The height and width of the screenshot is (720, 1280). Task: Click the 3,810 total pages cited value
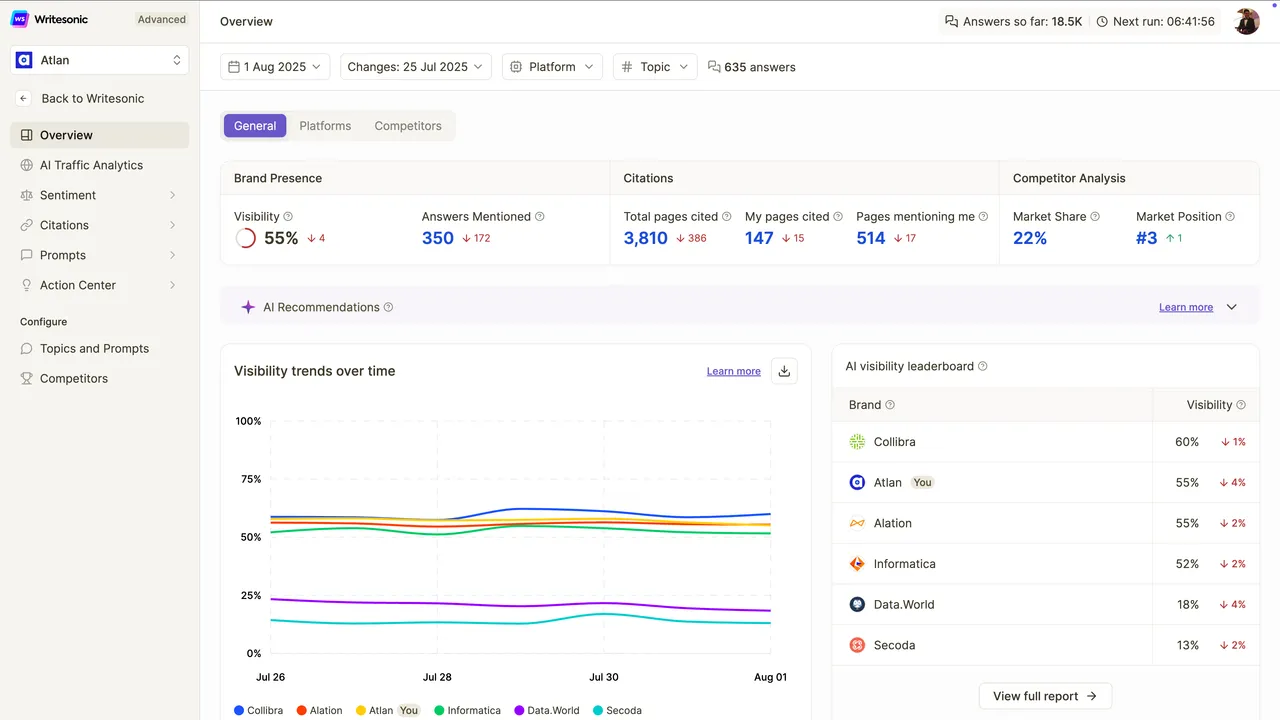(646, 238)
